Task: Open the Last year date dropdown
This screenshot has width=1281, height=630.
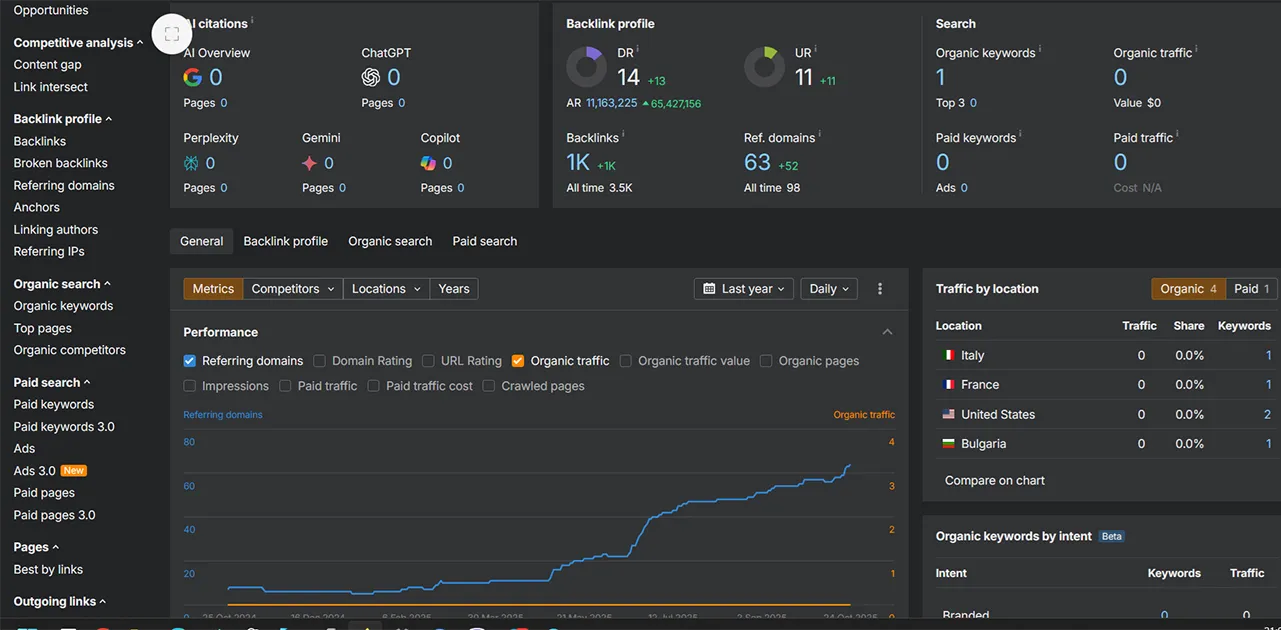Action: click(744, 289)
